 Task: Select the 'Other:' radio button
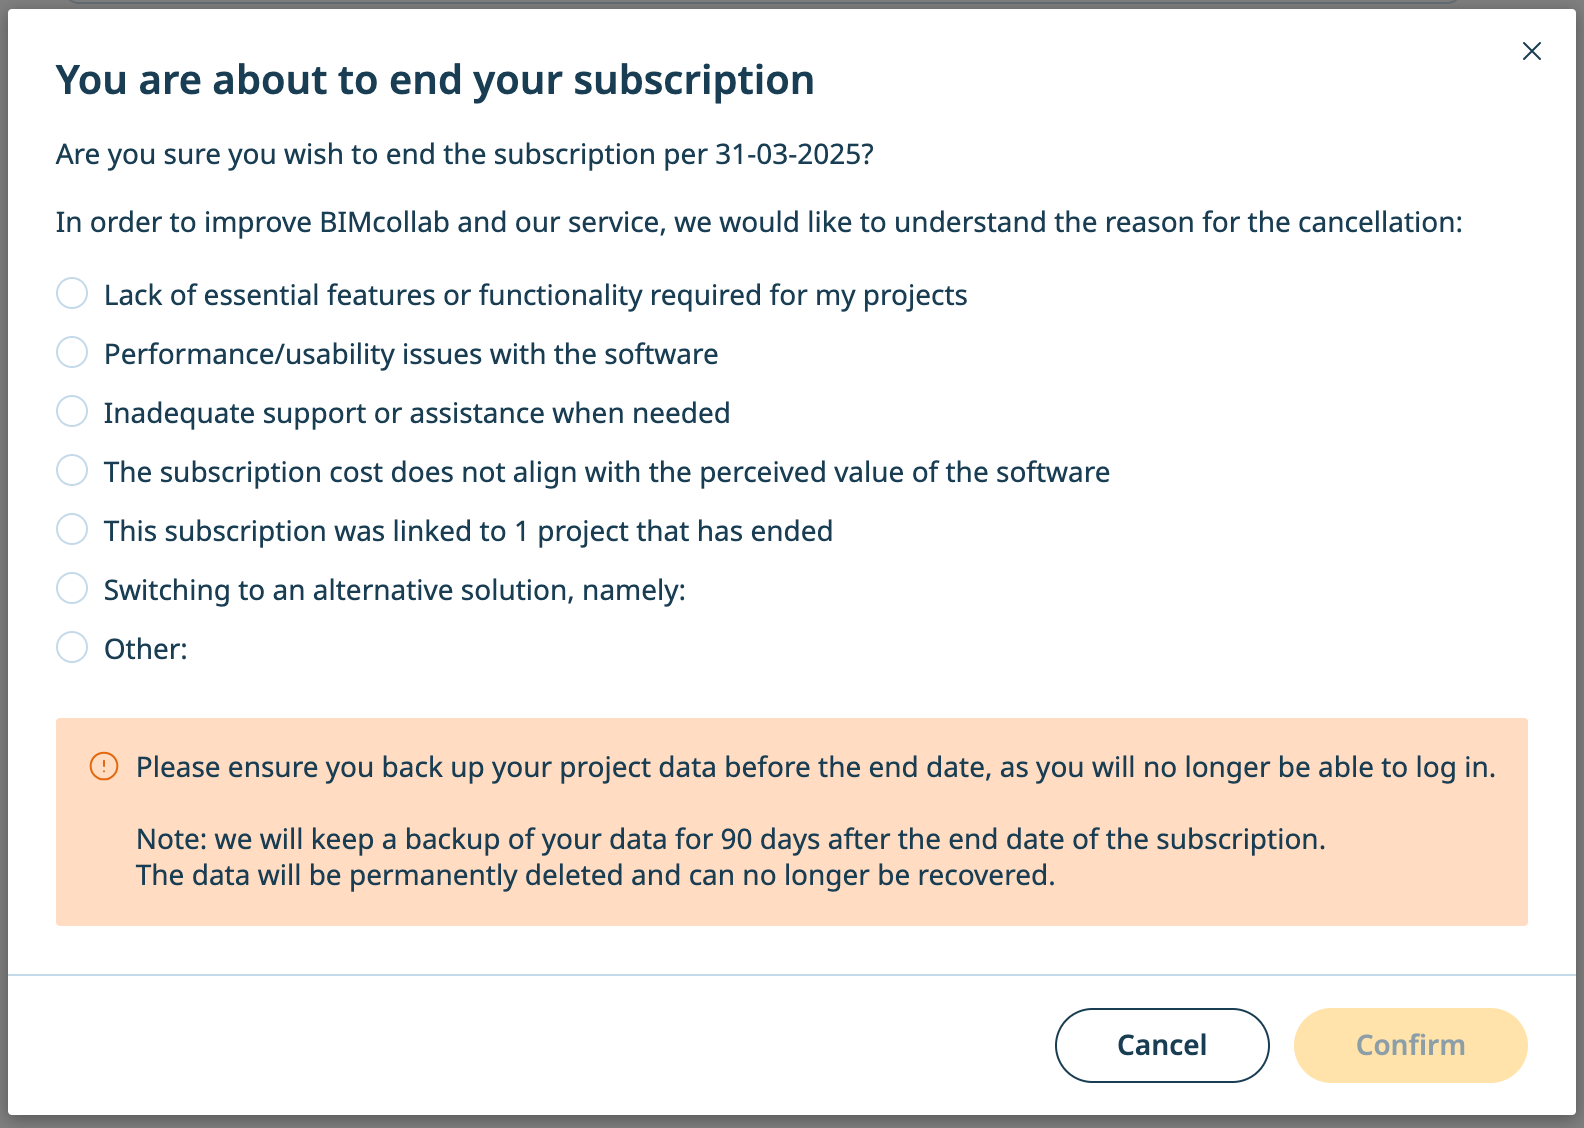(72, 648)
